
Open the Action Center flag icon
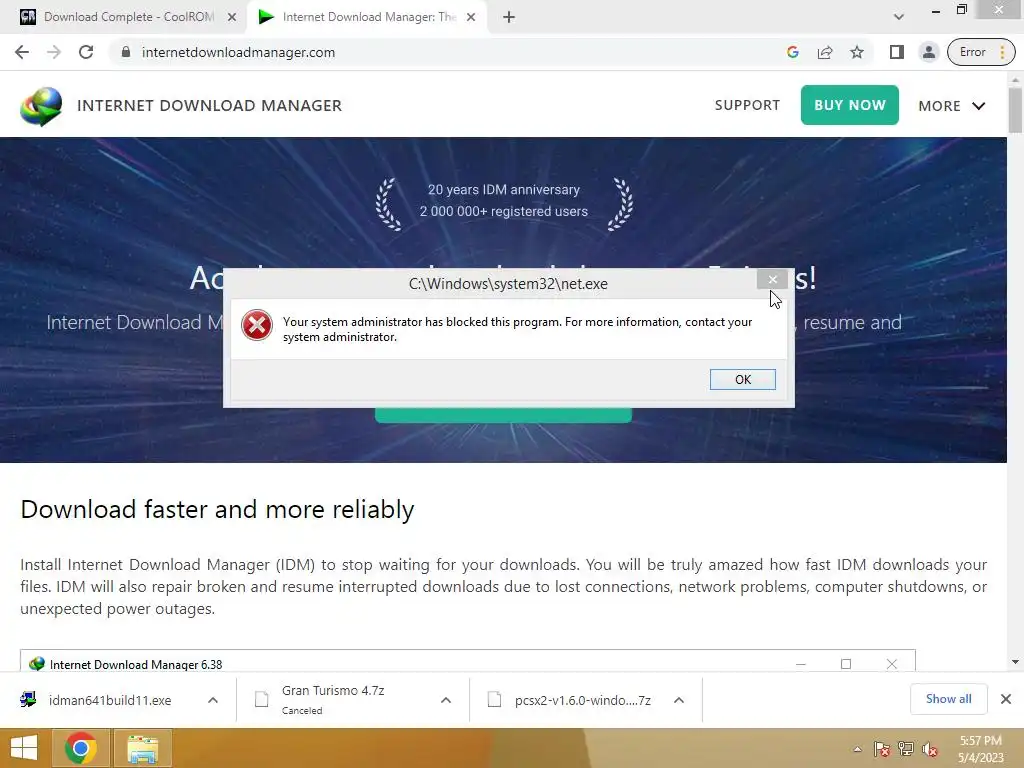tap(882, 749)
